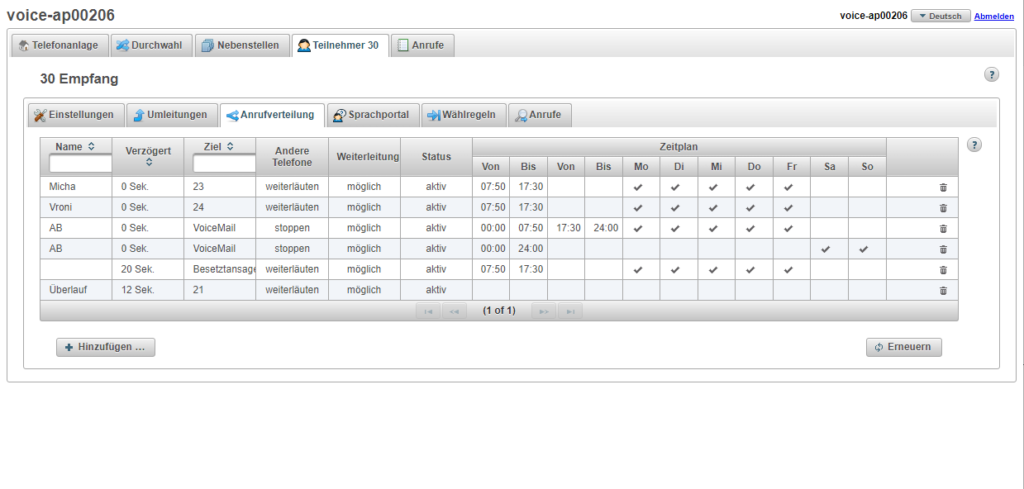Click help icon beside the schedule table
1024x489 pixels.
click(974, 145)
